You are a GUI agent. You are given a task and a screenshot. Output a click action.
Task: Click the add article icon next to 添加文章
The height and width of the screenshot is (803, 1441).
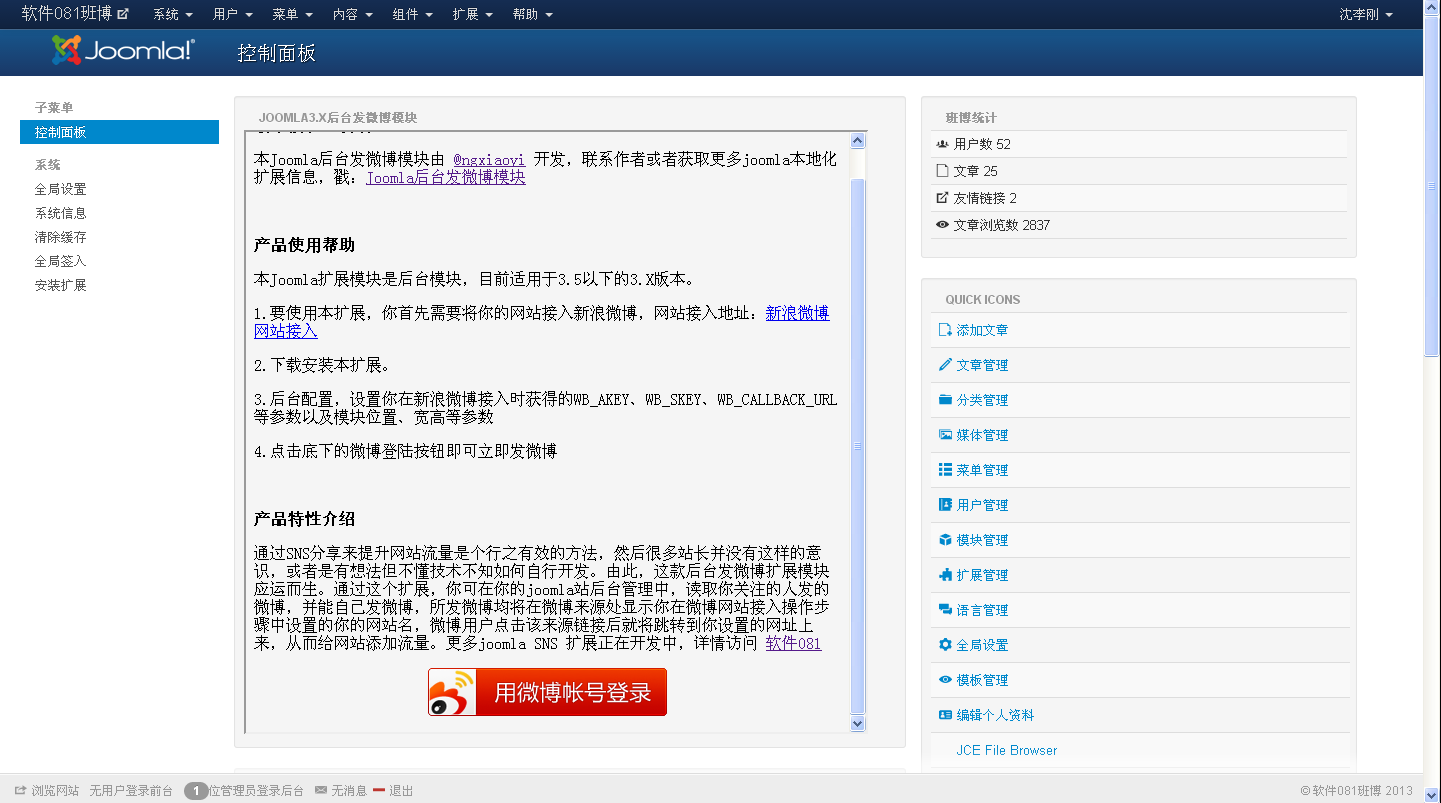945,330
